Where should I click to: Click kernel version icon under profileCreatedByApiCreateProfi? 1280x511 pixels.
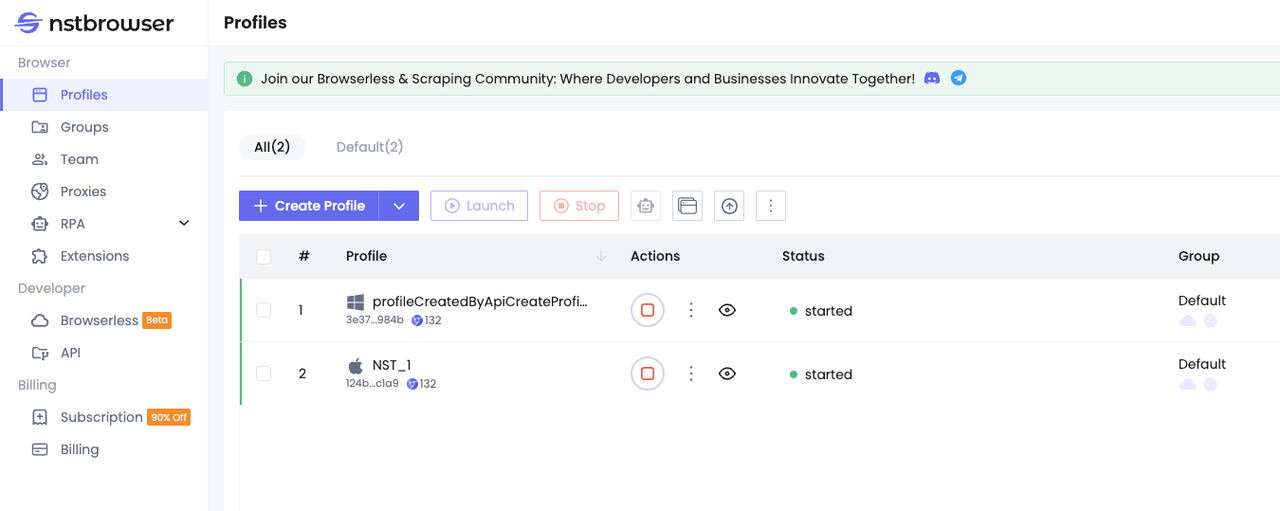point(417,321)
